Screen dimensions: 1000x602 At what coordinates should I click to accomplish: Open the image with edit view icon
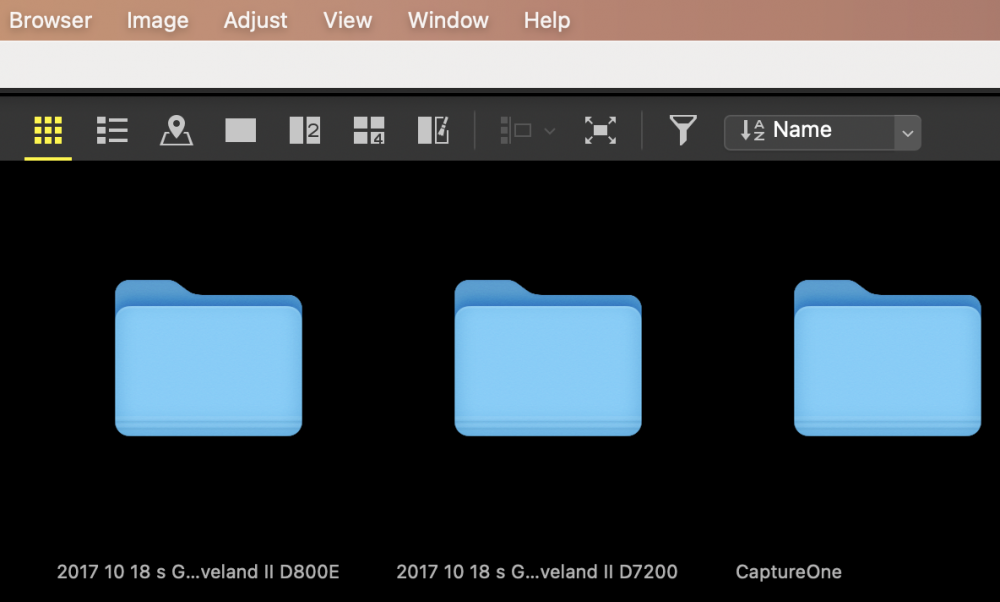tap(434, 131)
